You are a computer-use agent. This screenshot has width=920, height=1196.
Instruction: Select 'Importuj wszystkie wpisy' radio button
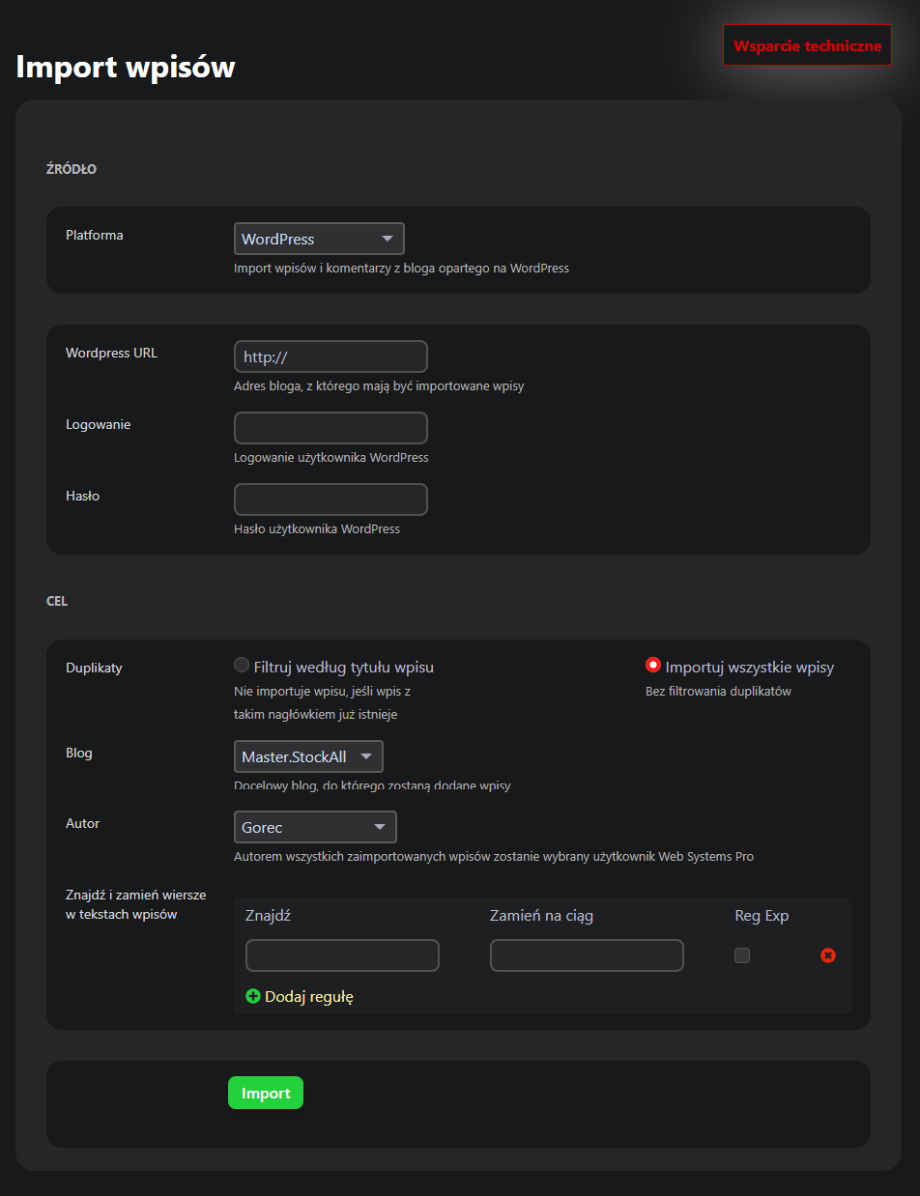(653, 665)
